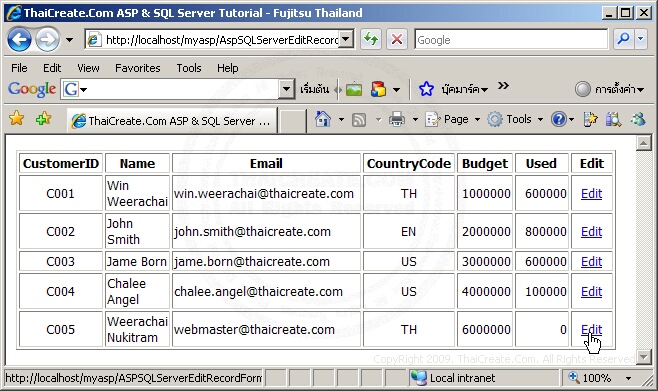Click the CustomerID column header
Screen dimensions: 658x391
(60, 163)
